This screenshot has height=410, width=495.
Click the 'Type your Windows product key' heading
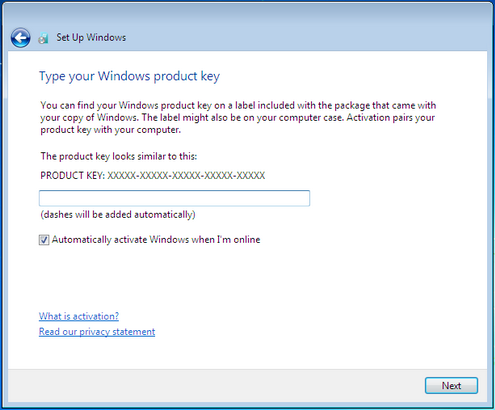[129, 76]
